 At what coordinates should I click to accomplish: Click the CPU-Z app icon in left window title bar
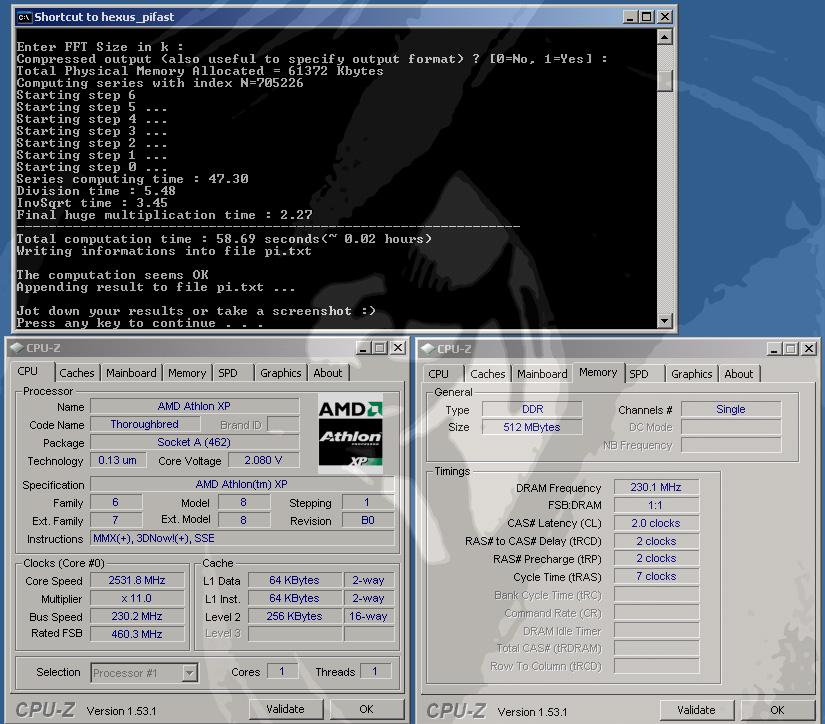17,348
